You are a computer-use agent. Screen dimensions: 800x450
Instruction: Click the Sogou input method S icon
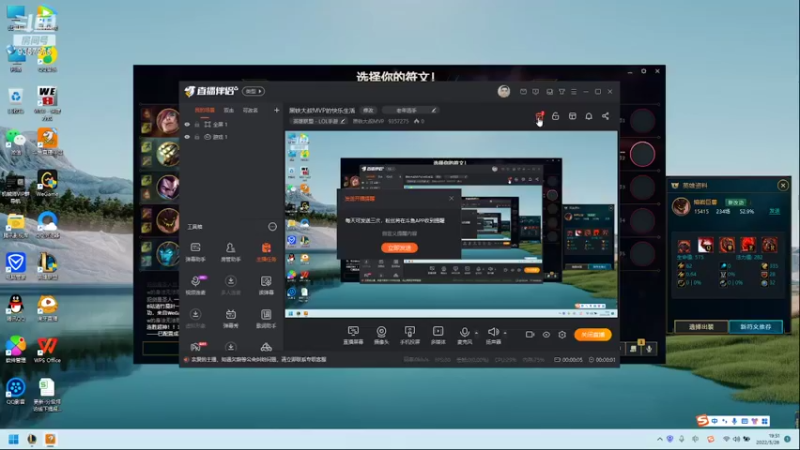click(x=703, y=420)
